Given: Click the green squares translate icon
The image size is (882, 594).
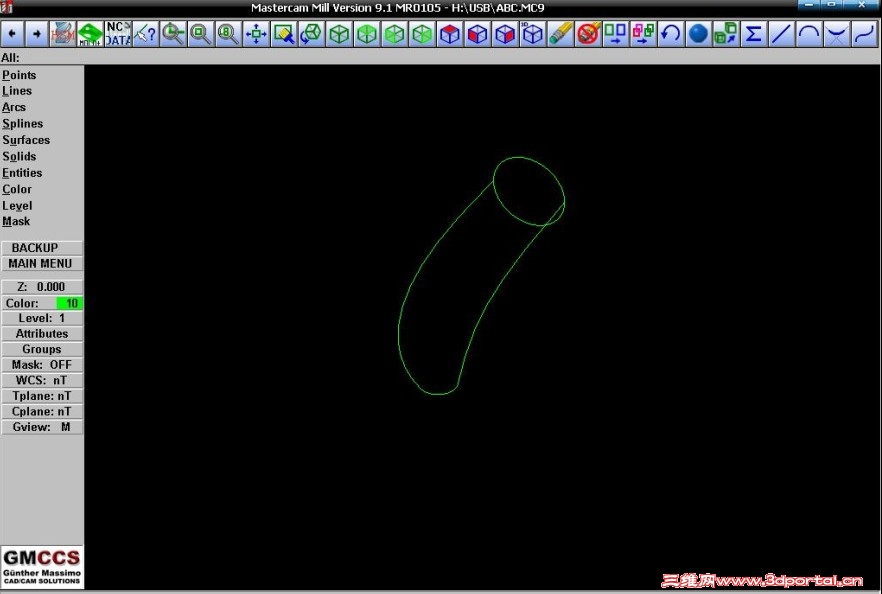Looking at the screenshot, I should coord(615,34).
